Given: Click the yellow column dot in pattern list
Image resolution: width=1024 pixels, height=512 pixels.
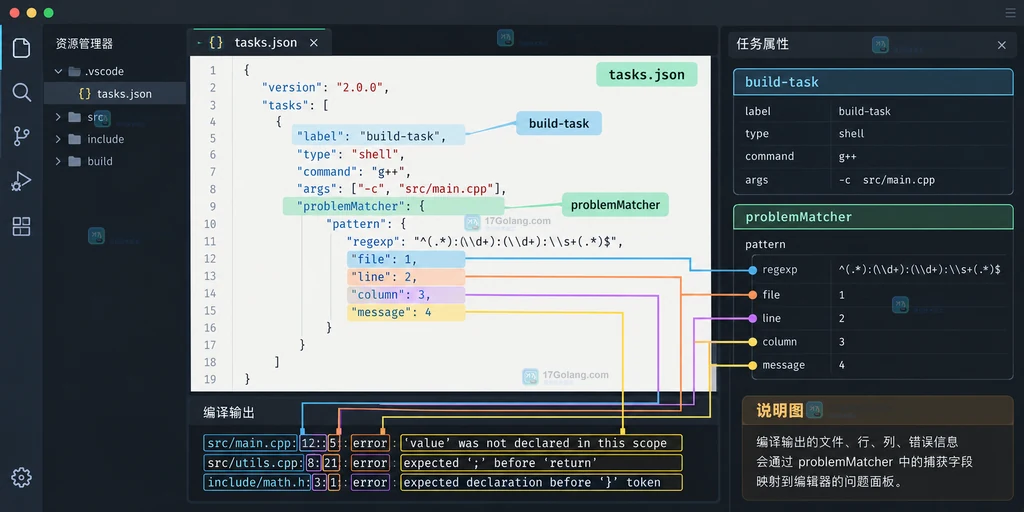Looking at the screenshot, I should tap(752, 342).
